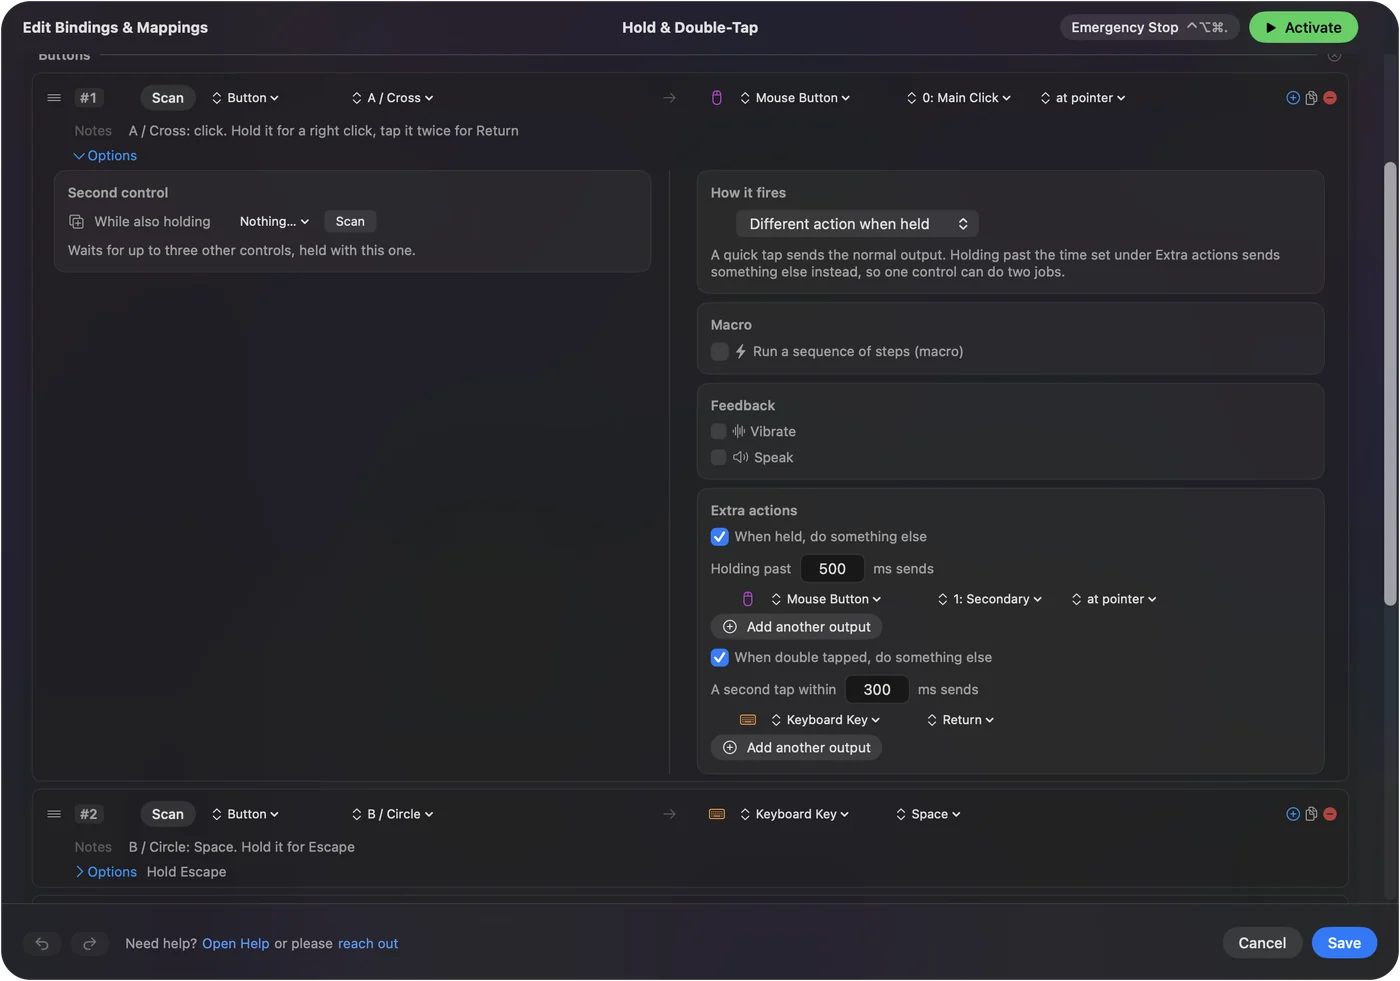Cancel editing bindings
The image size is (1400, 981).
1262,943
